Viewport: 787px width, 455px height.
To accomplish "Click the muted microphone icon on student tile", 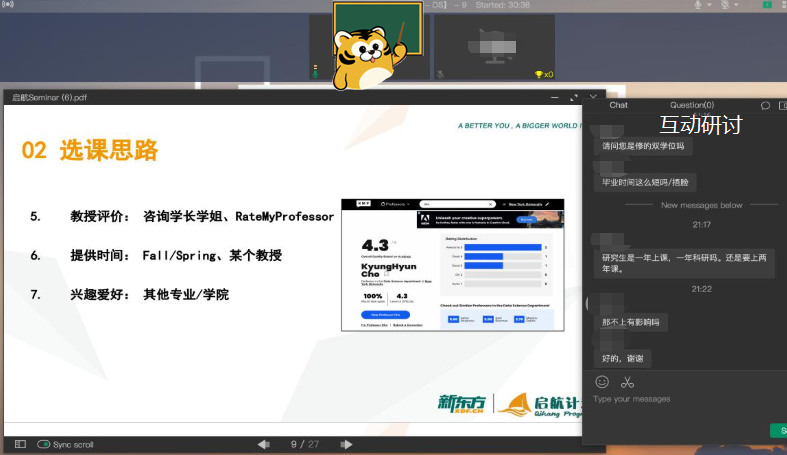I will (440, 74).
